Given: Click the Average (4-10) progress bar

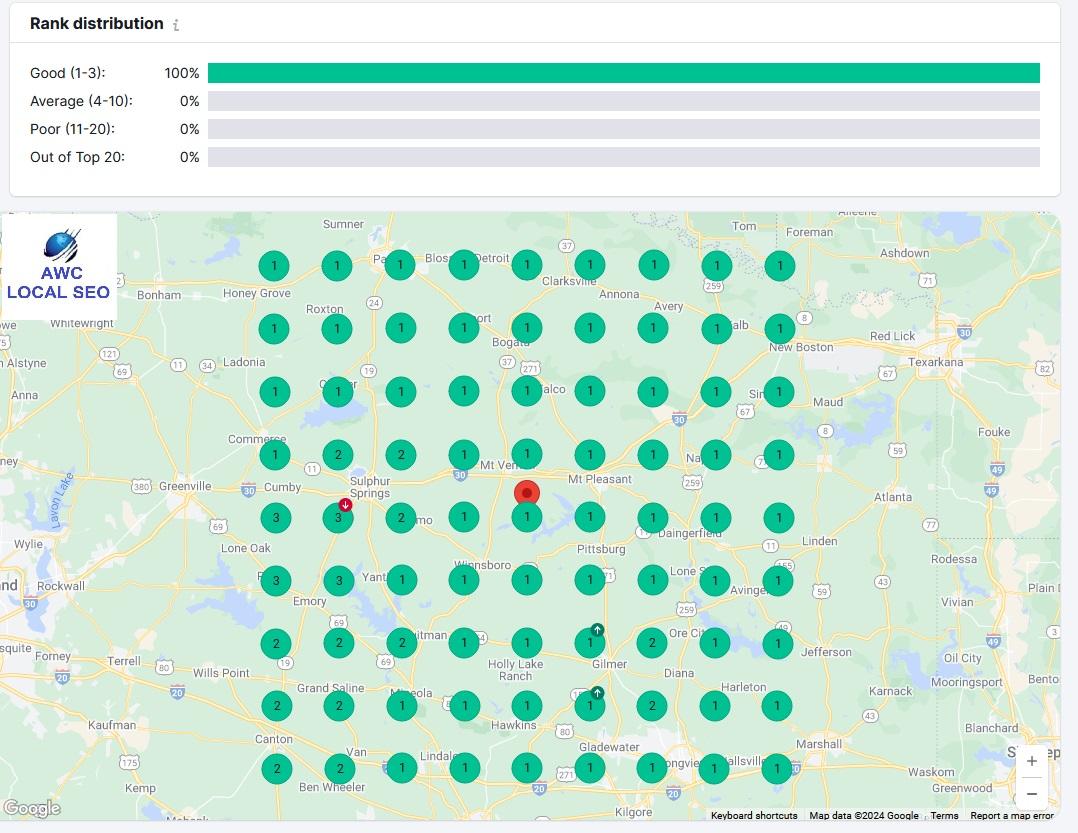Looking at the screenshot, I should point(624,101).
